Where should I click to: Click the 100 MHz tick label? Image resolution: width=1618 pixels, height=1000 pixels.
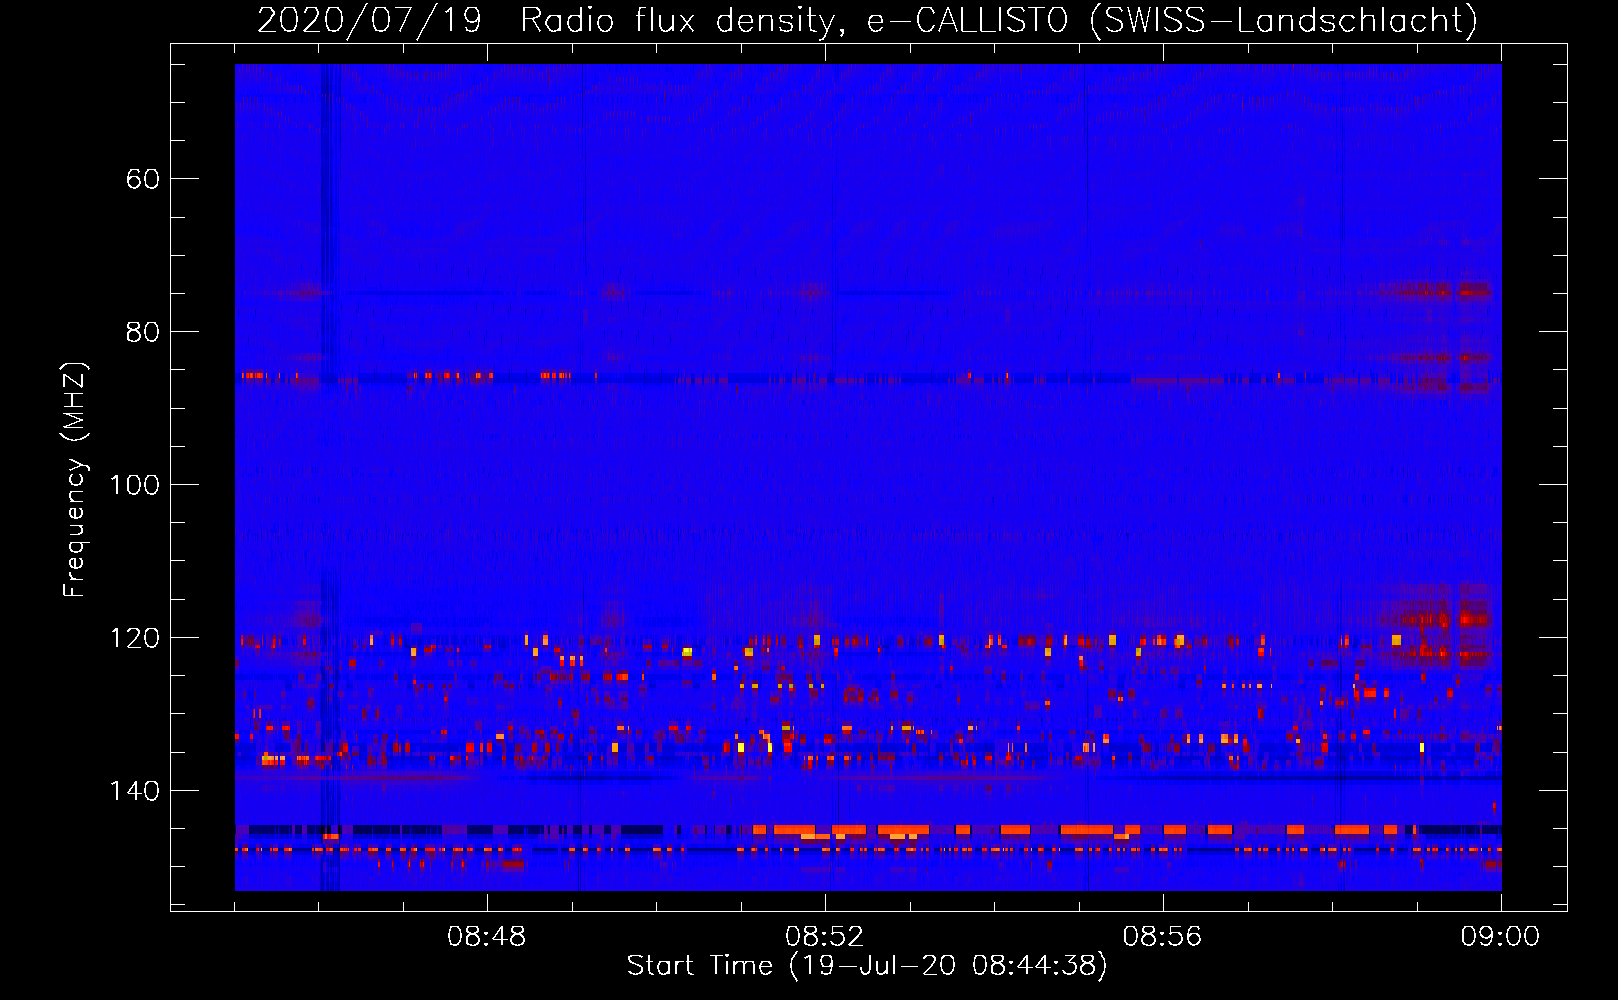click(135, 485)
